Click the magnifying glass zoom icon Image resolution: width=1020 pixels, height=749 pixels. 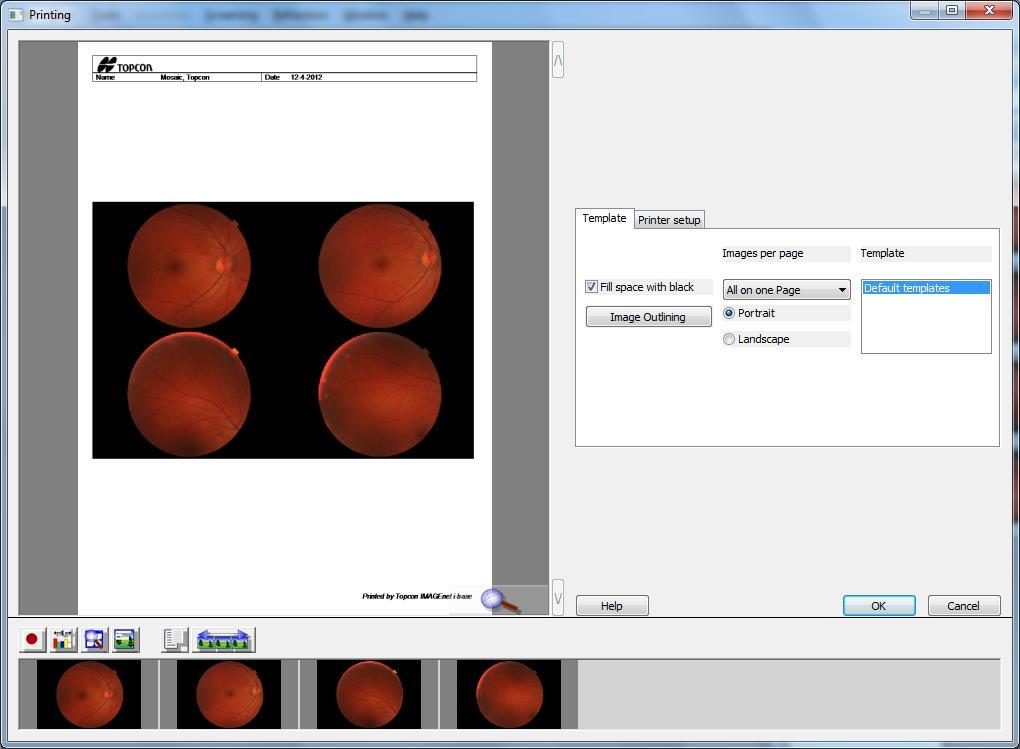(x=501, y=600)
